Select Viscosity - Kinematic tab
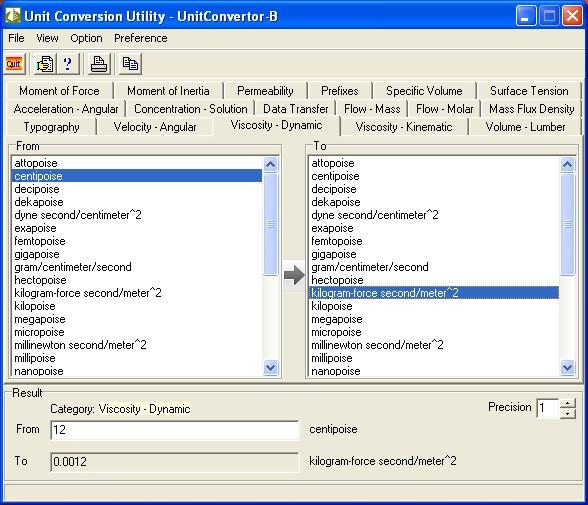This screenshot has height=505, width=588. pyautogui.click(x=404, y=127)
